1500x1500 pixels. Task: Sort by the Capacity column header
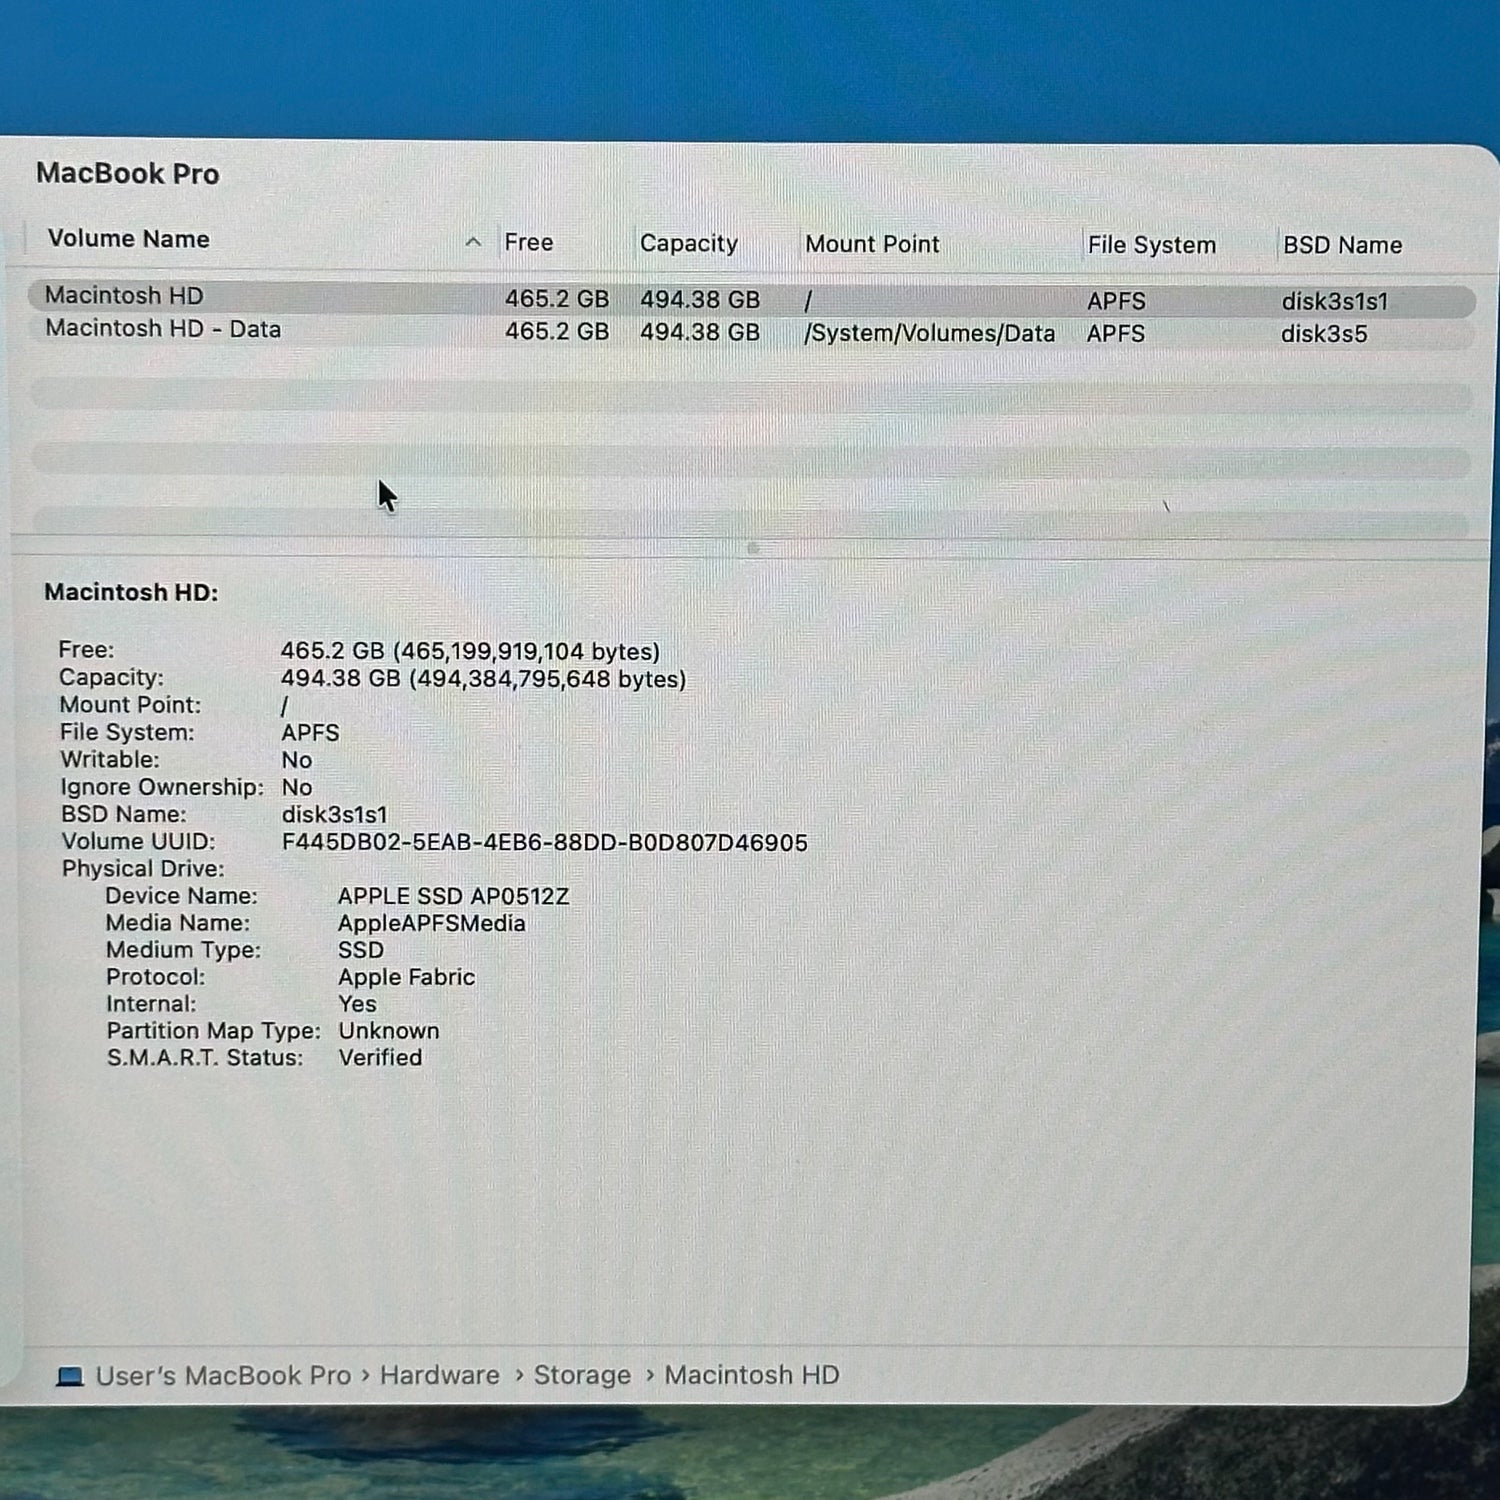click(x=688, y=244)
